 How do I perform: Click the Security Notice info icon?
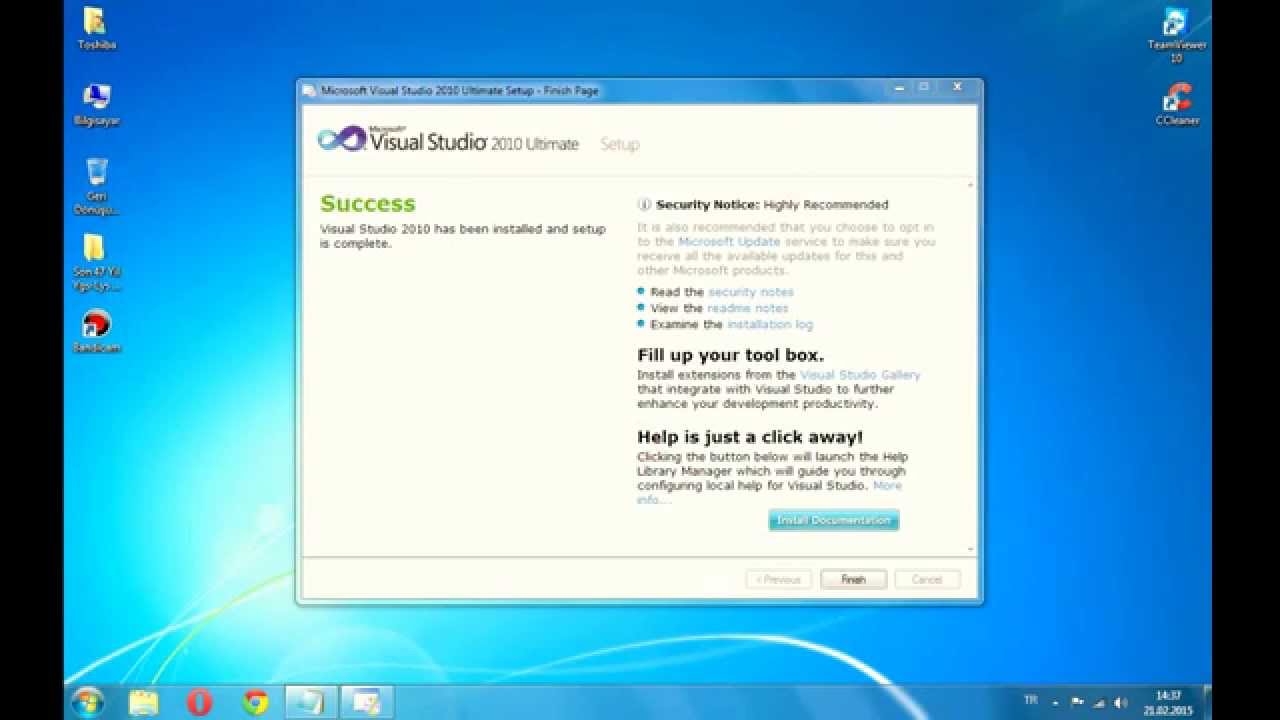click(644, 204)
